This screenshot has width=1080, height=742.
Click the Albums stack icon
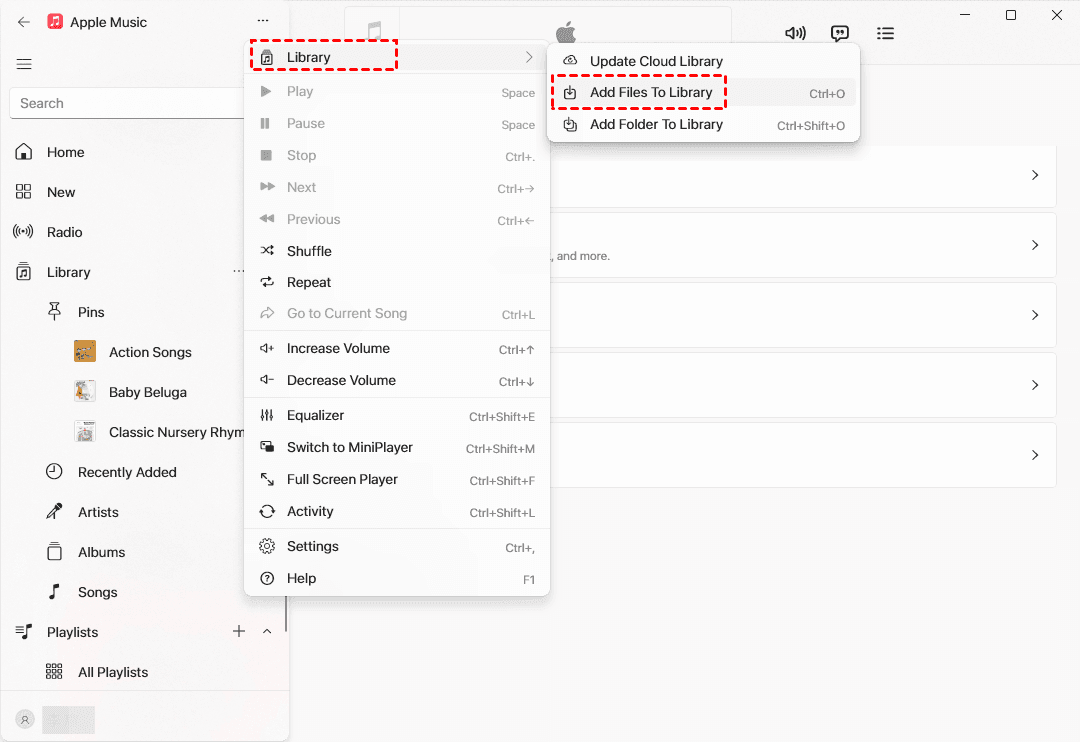54,551
